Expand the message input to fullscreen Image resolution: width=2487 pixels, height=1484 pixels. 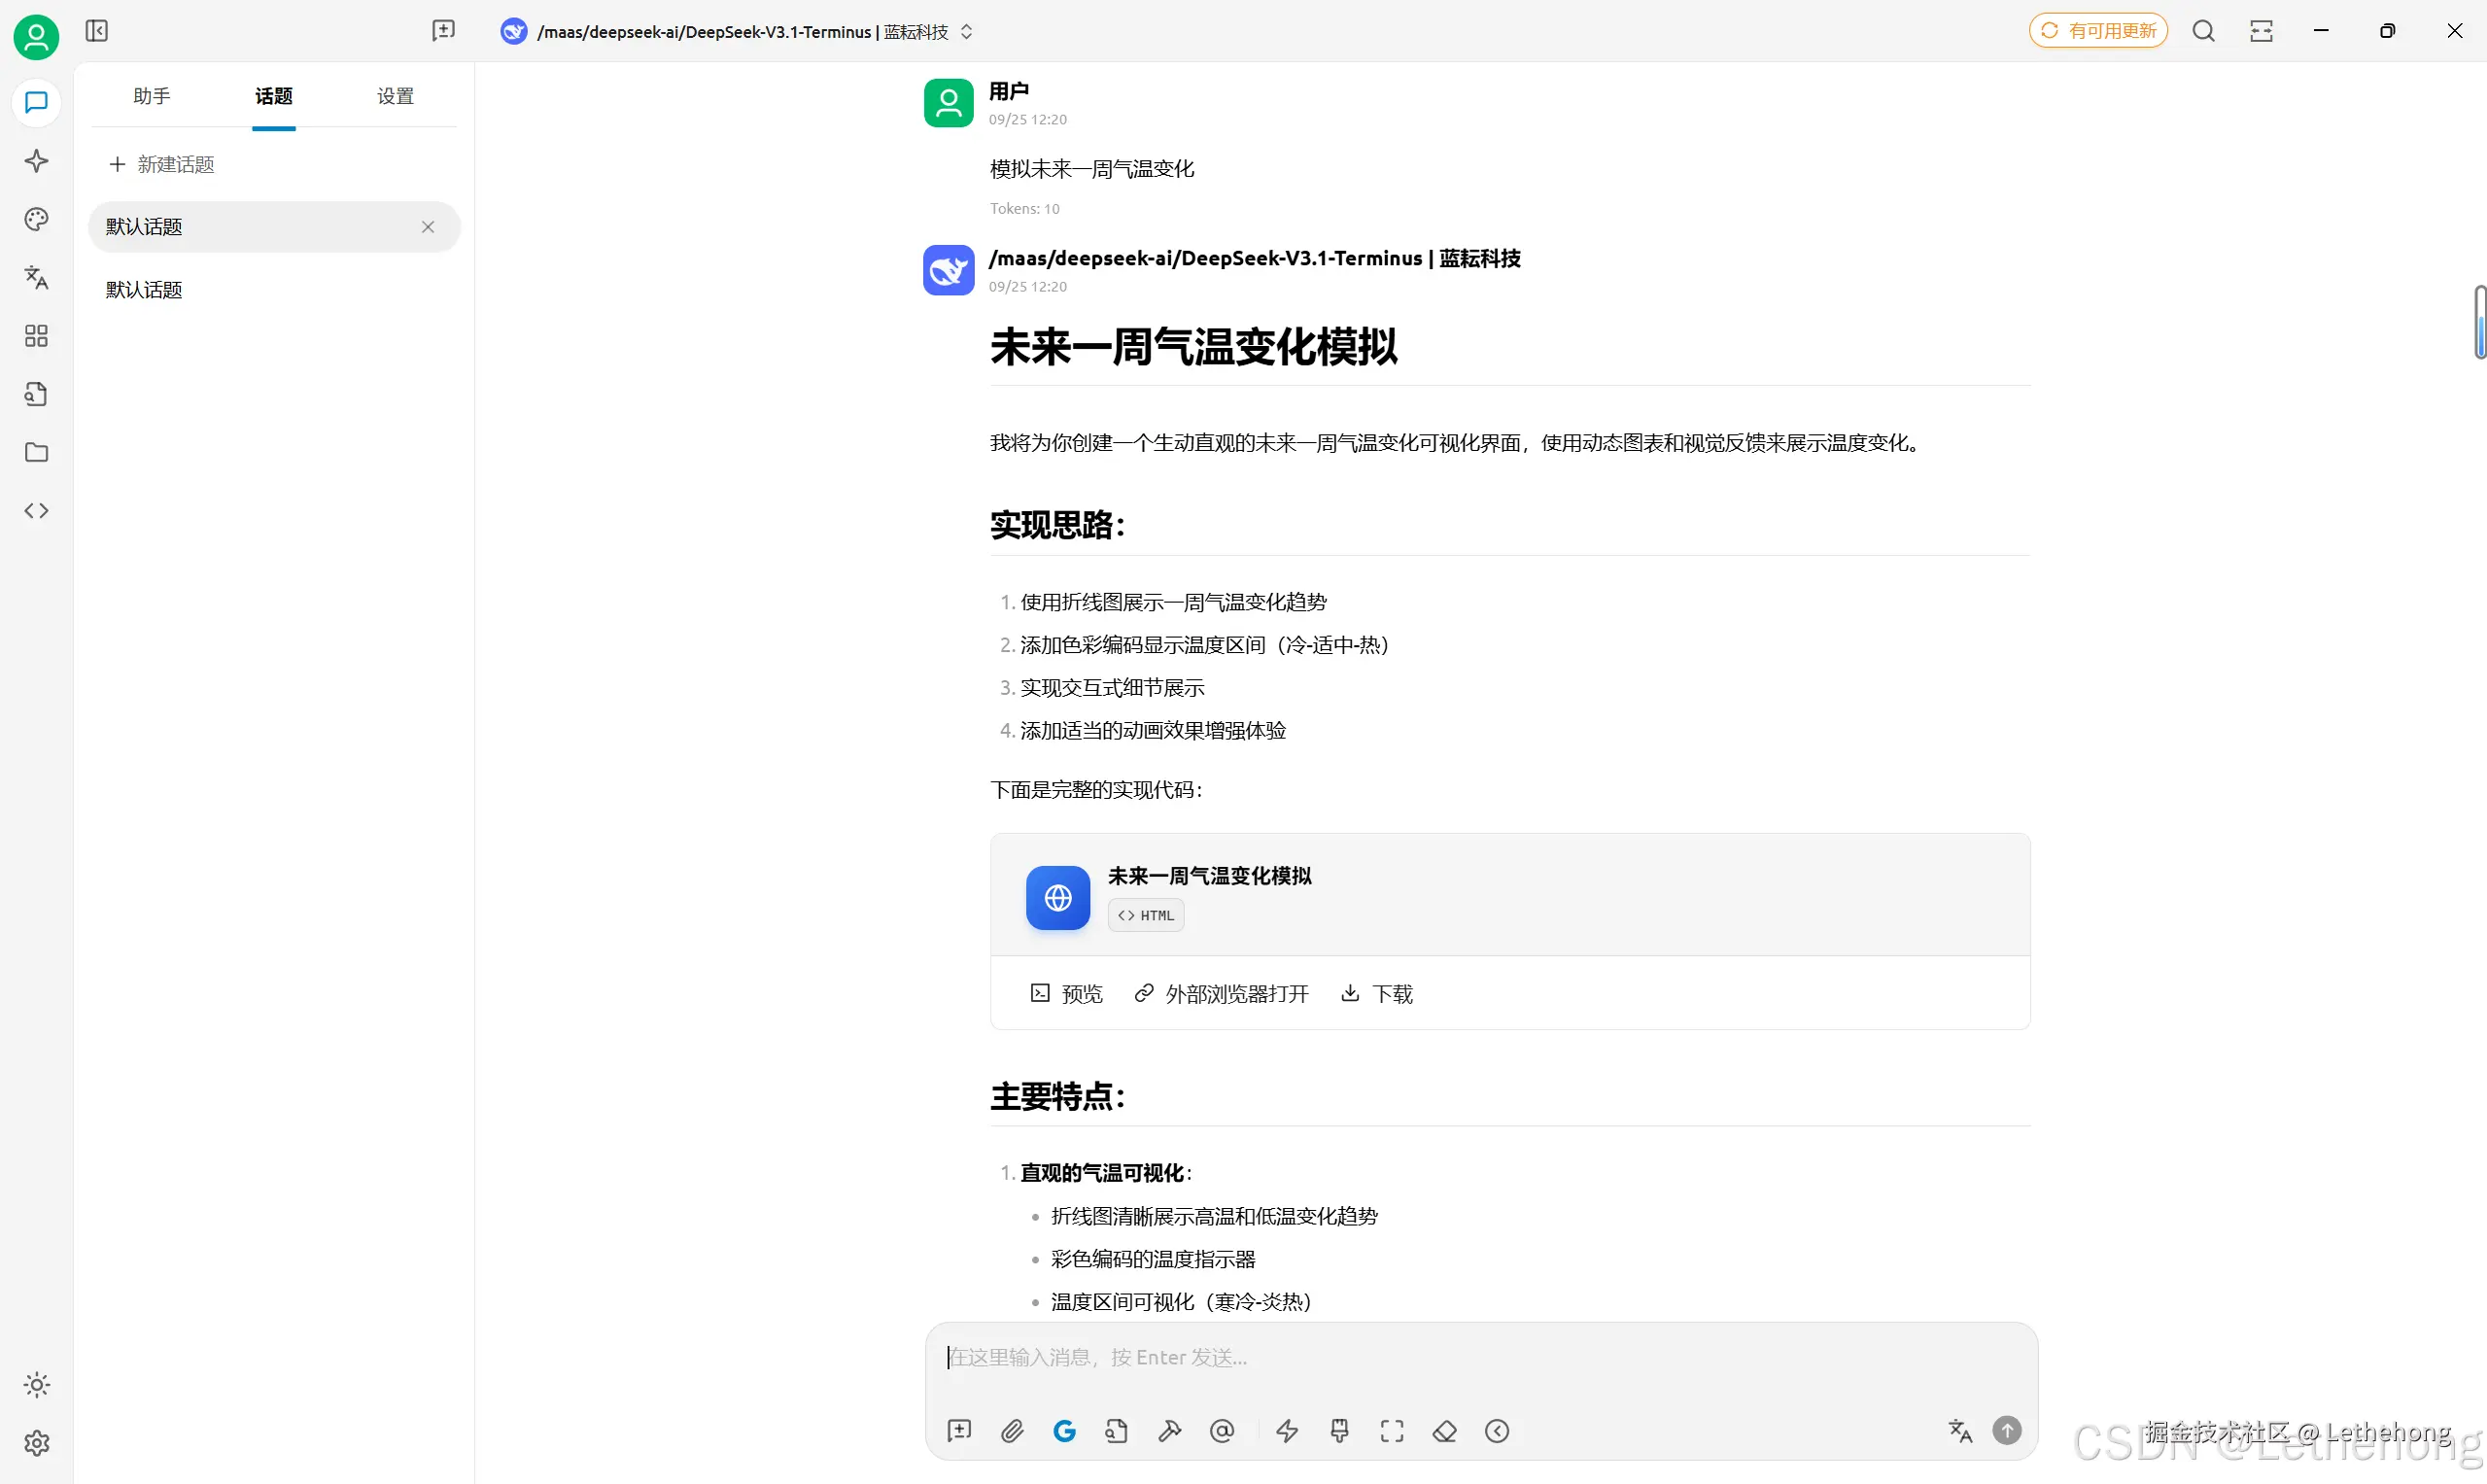1392,1431
